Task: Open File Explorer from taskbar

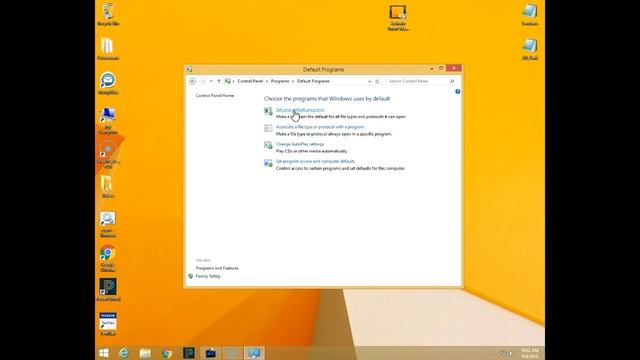Action: (145, 353)
